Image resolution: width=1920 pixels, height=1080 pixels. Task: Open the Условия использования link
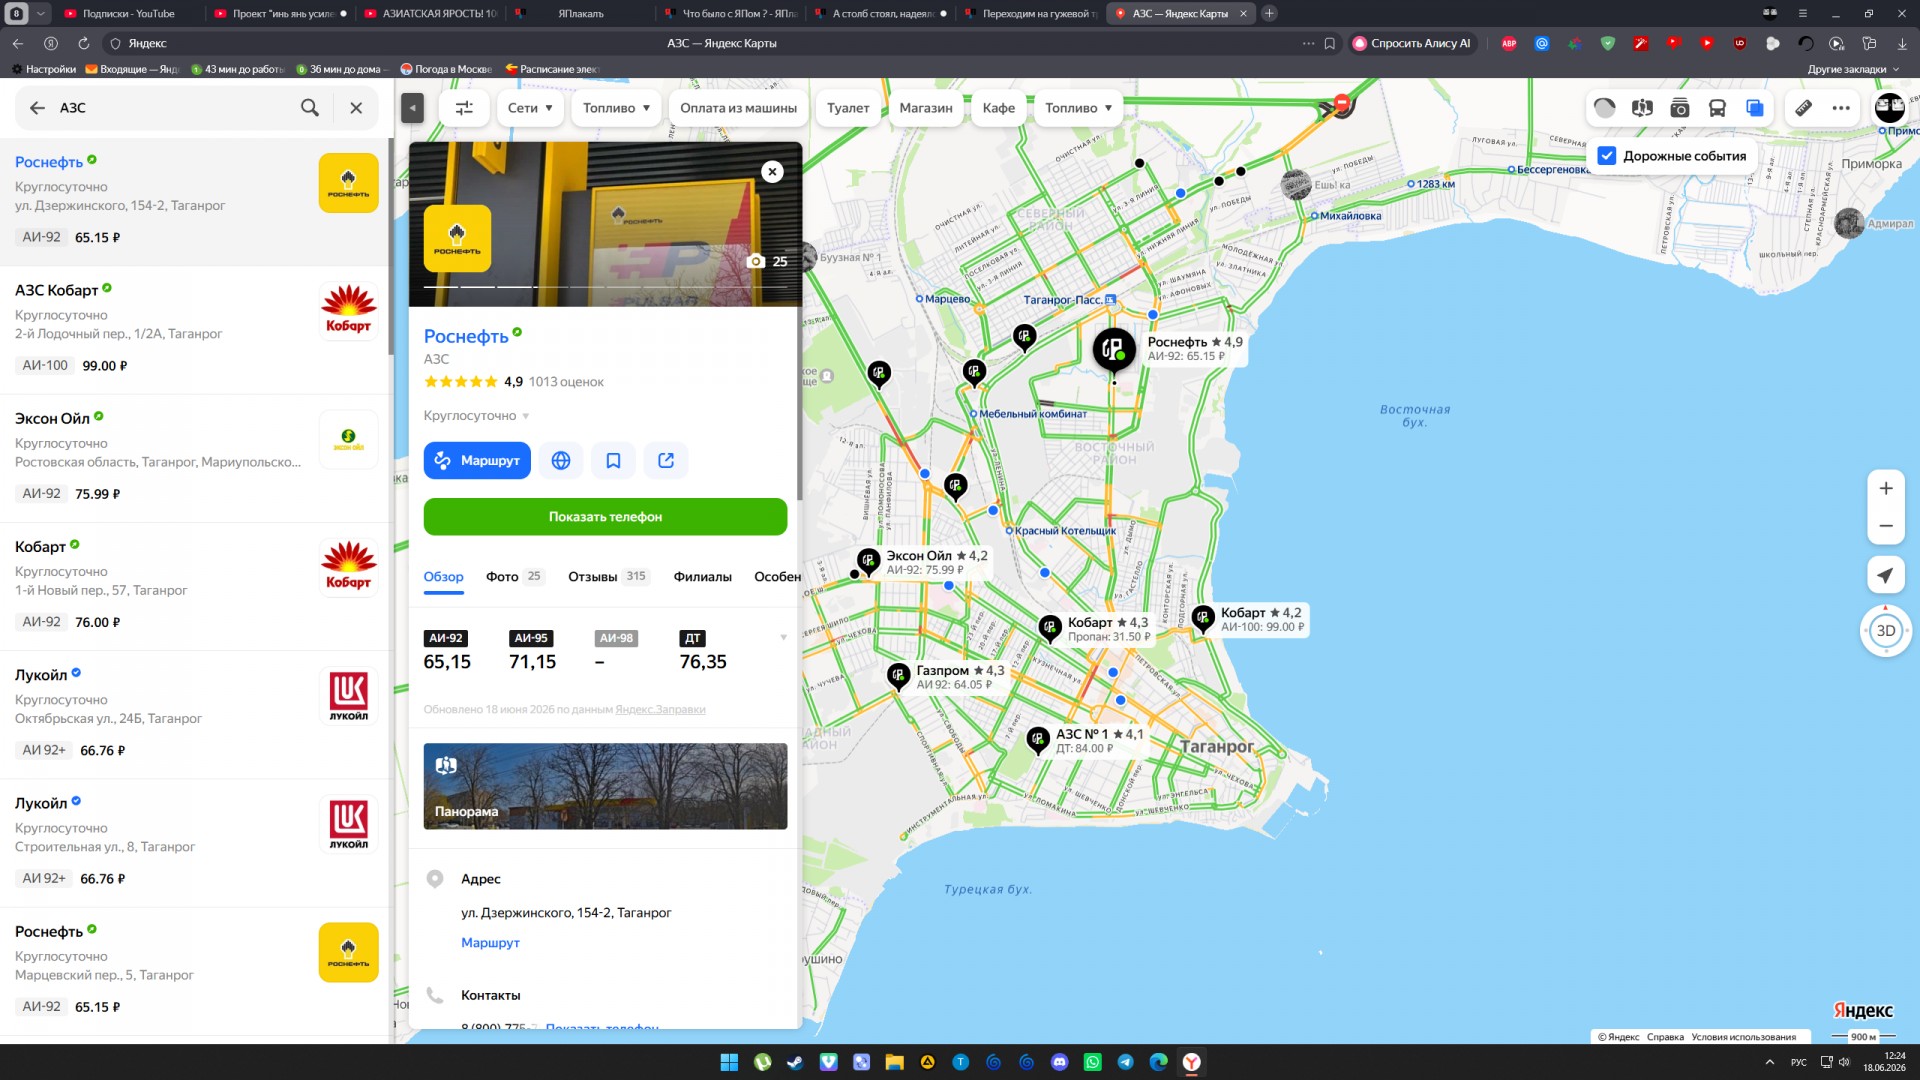point(1744,1038)
